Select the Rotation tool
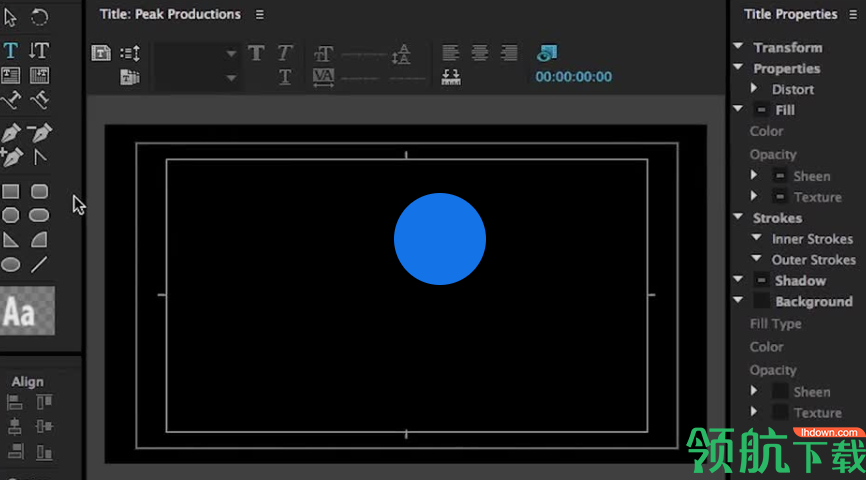This screenshot has height=480, width=866. click(39, 18)
